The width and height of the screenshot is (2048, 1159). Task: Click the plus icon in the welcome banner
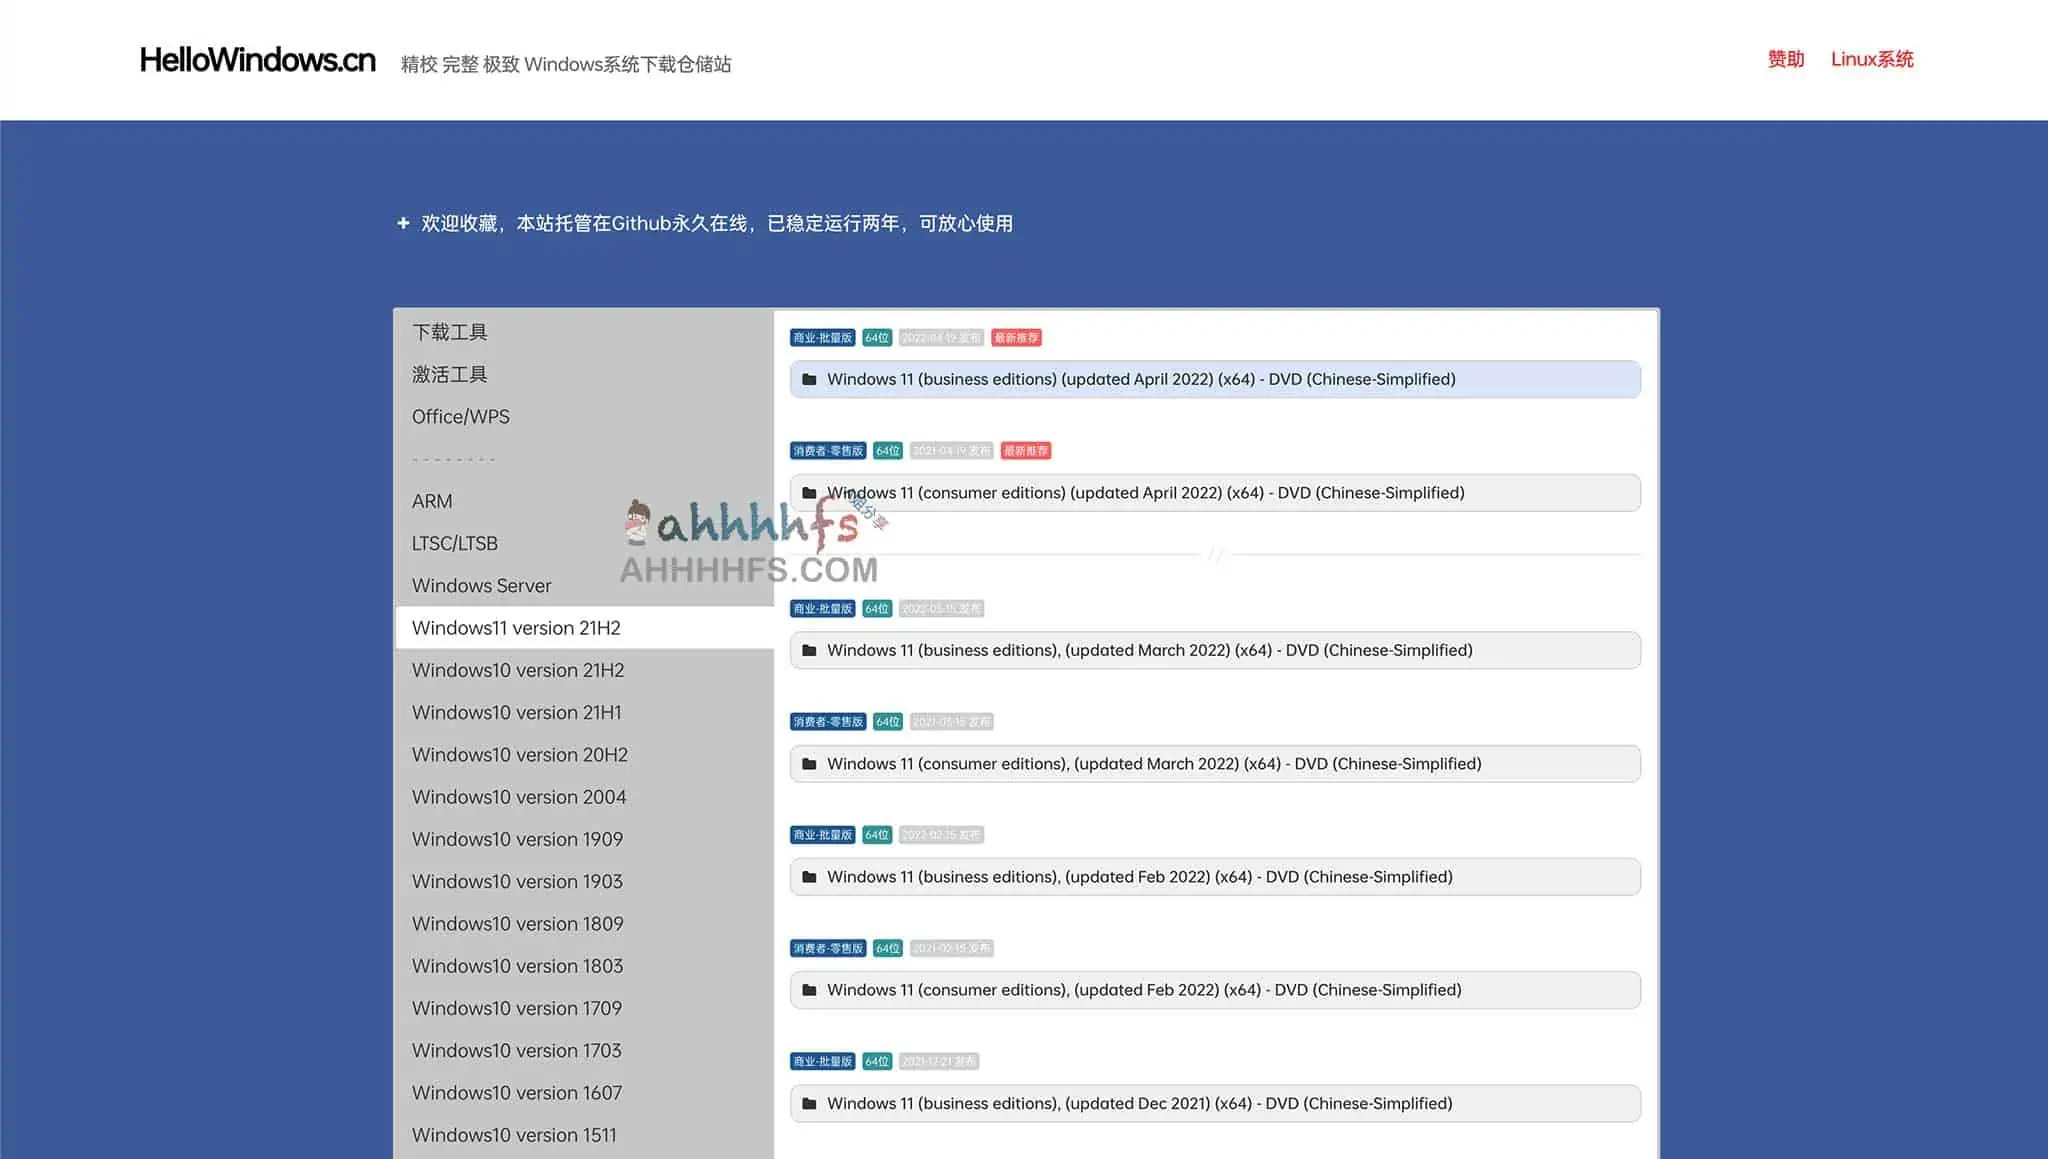[403, 222]
